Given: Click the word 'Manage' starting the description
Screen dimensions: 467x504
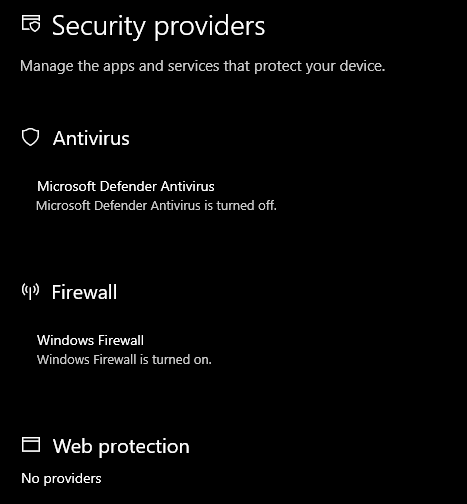Looking at the screenshot, I should (47, 66).
